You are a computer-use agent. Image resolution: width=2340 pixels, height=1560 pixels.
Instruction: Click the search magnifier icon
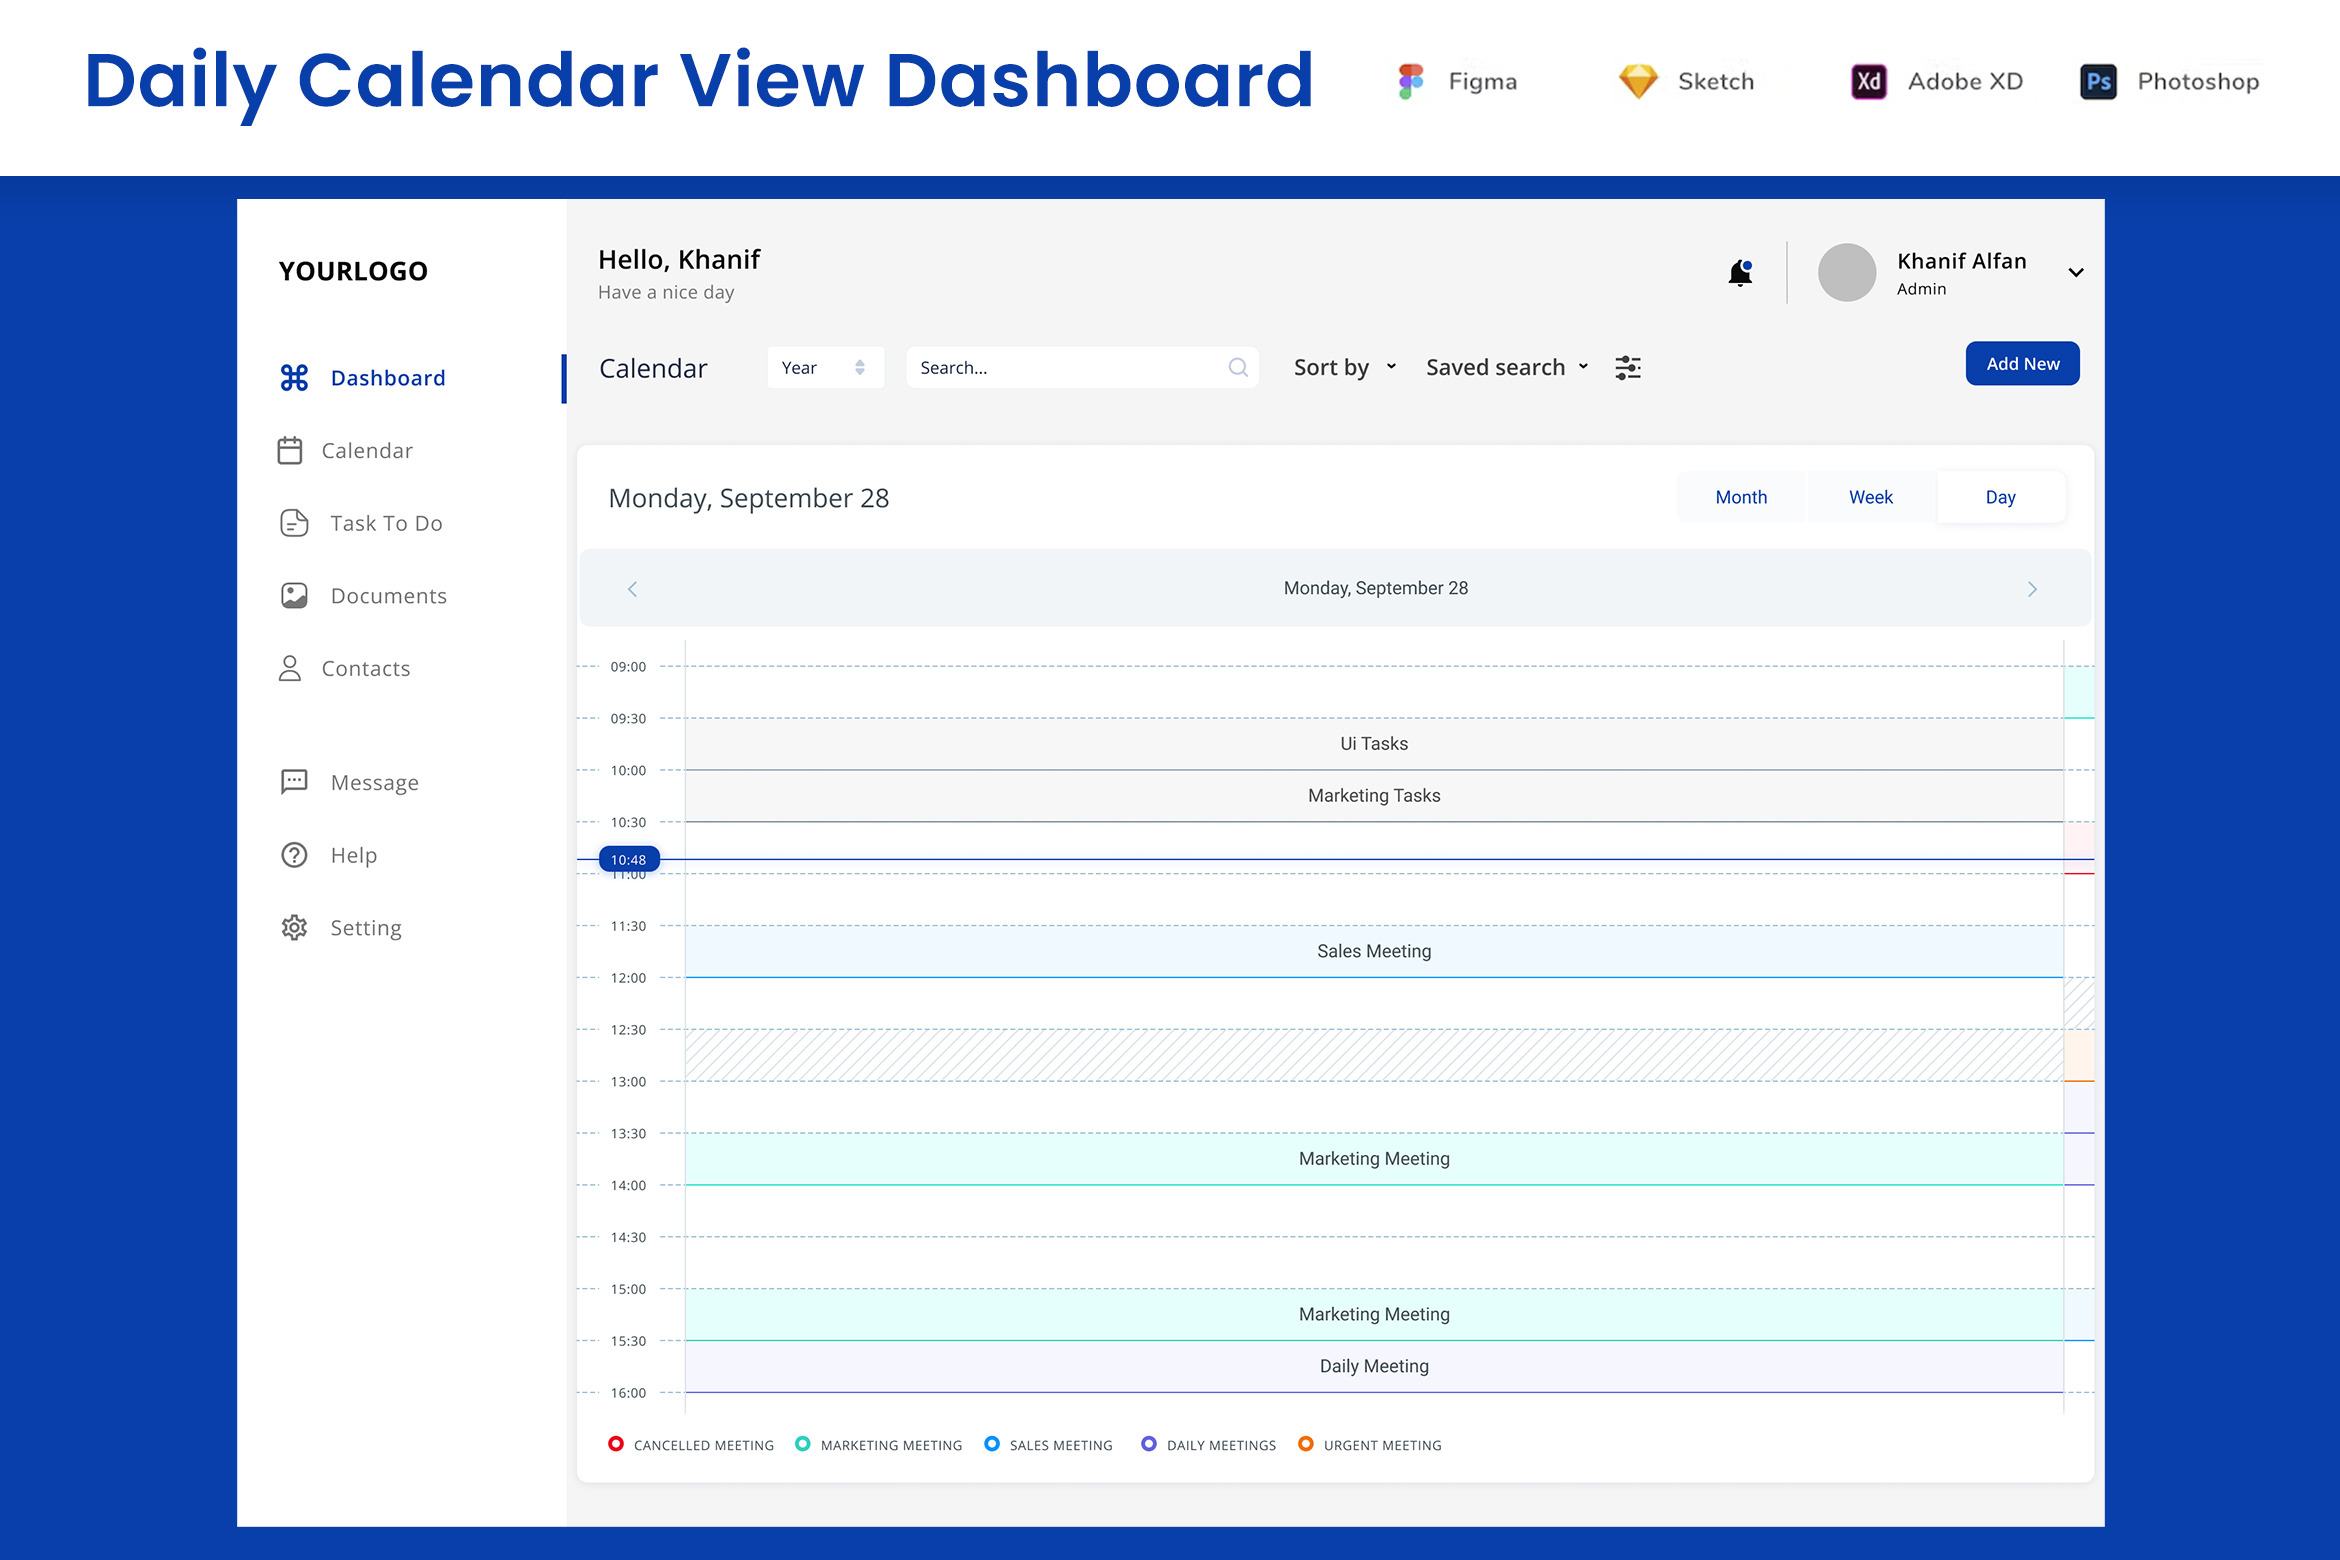coord(1238,368)
